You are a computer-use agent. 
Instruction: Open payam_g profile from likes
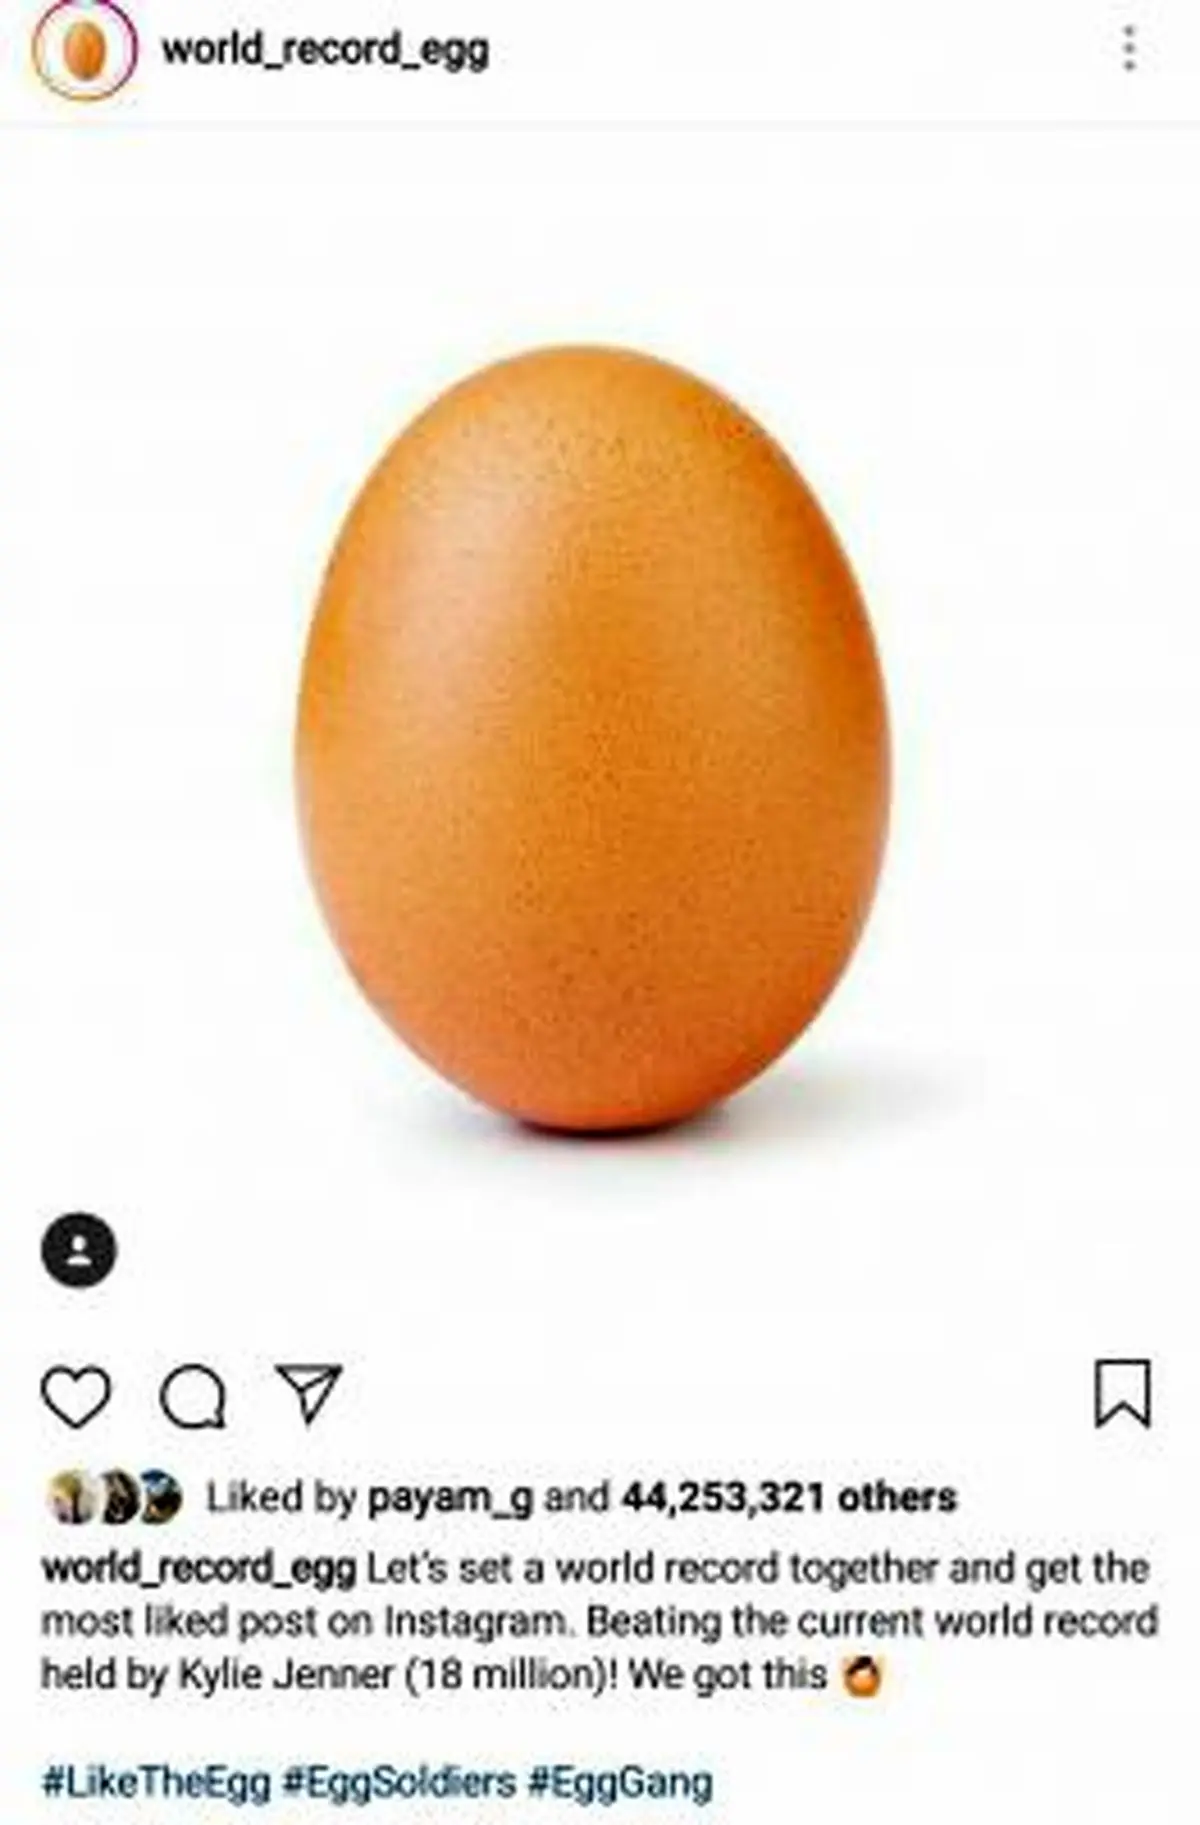pyautogui.click(x=450, y=1498)
